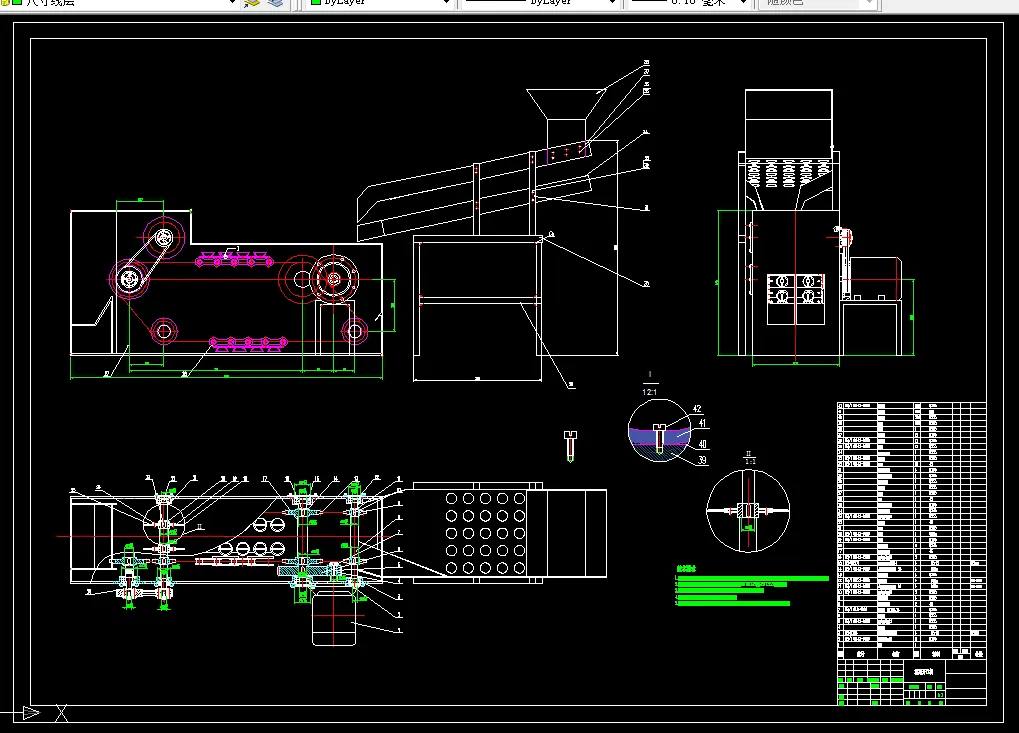Select the part label 40 in detail view

coord(703,444)
